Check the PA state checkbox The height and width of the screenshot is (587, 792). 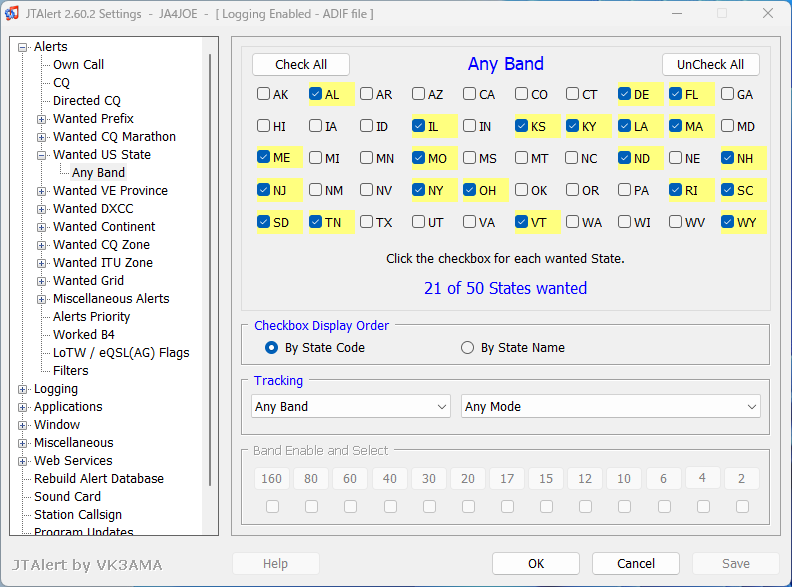click(x=624, y=190)
